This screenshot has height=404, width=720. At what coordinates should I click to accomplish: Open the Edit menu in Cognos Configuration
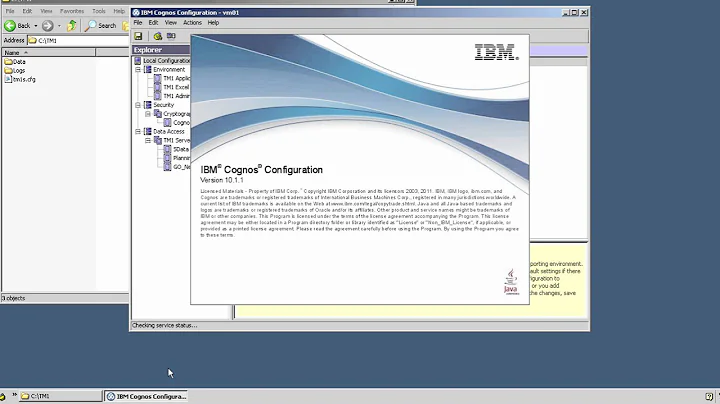pos(153,22)
